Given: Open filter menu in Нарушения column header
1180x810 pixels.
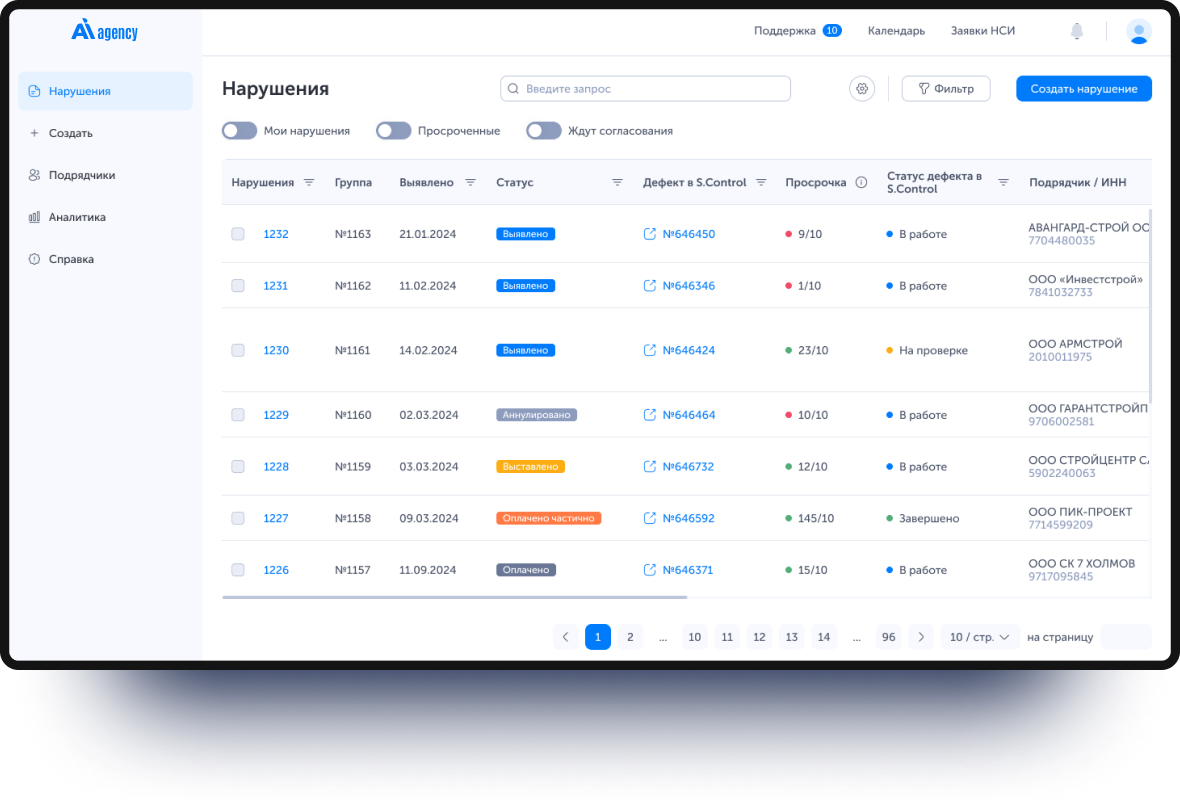Looking at the screenshot, I should [x=309, y=183].
